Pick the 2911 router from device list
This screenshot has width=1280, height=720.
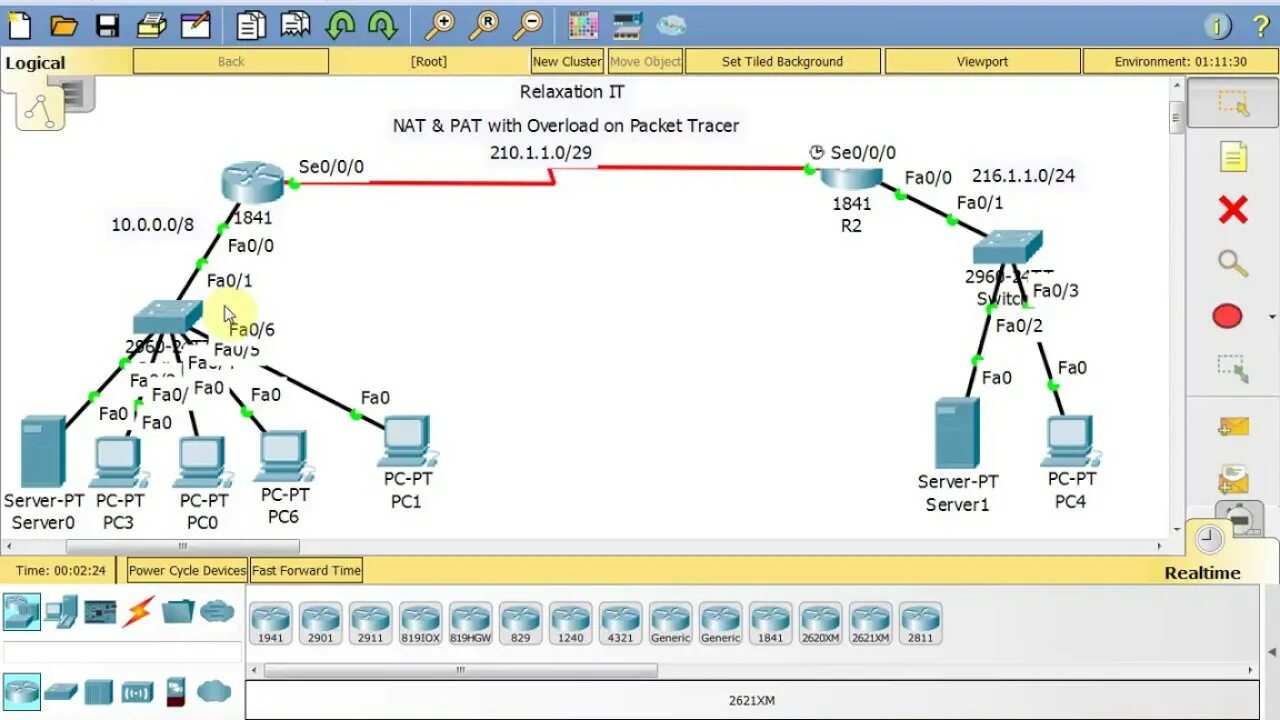click(x=370, y=623)
